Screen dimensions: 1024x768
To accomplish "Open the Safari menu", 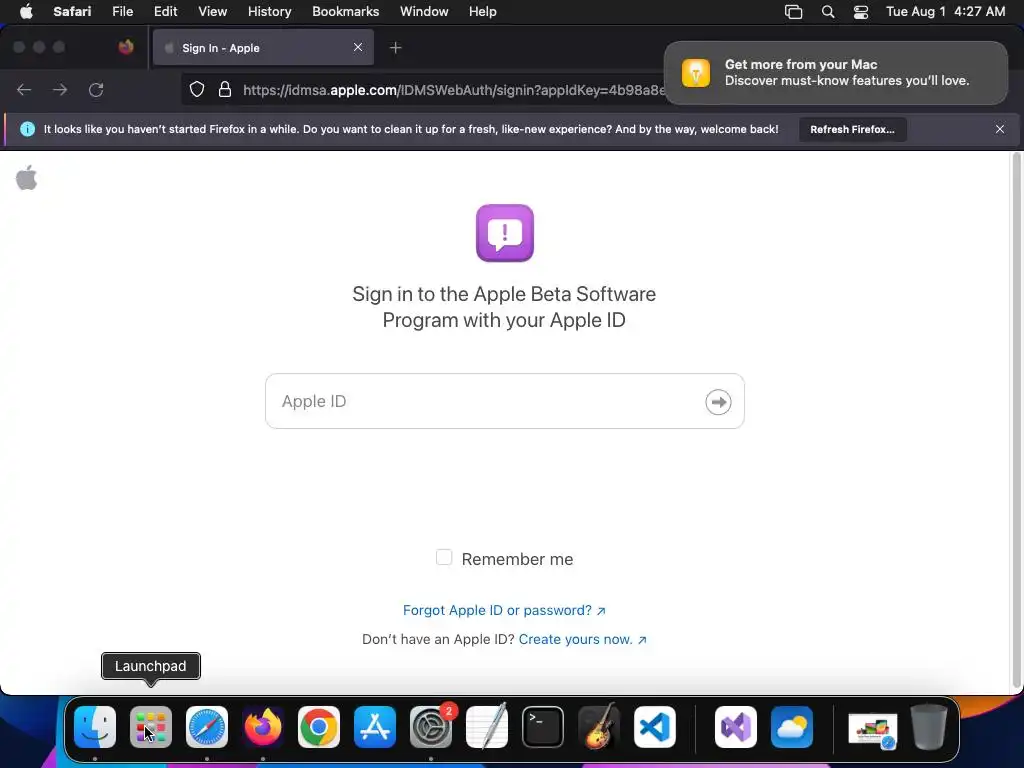I will 72,12.
